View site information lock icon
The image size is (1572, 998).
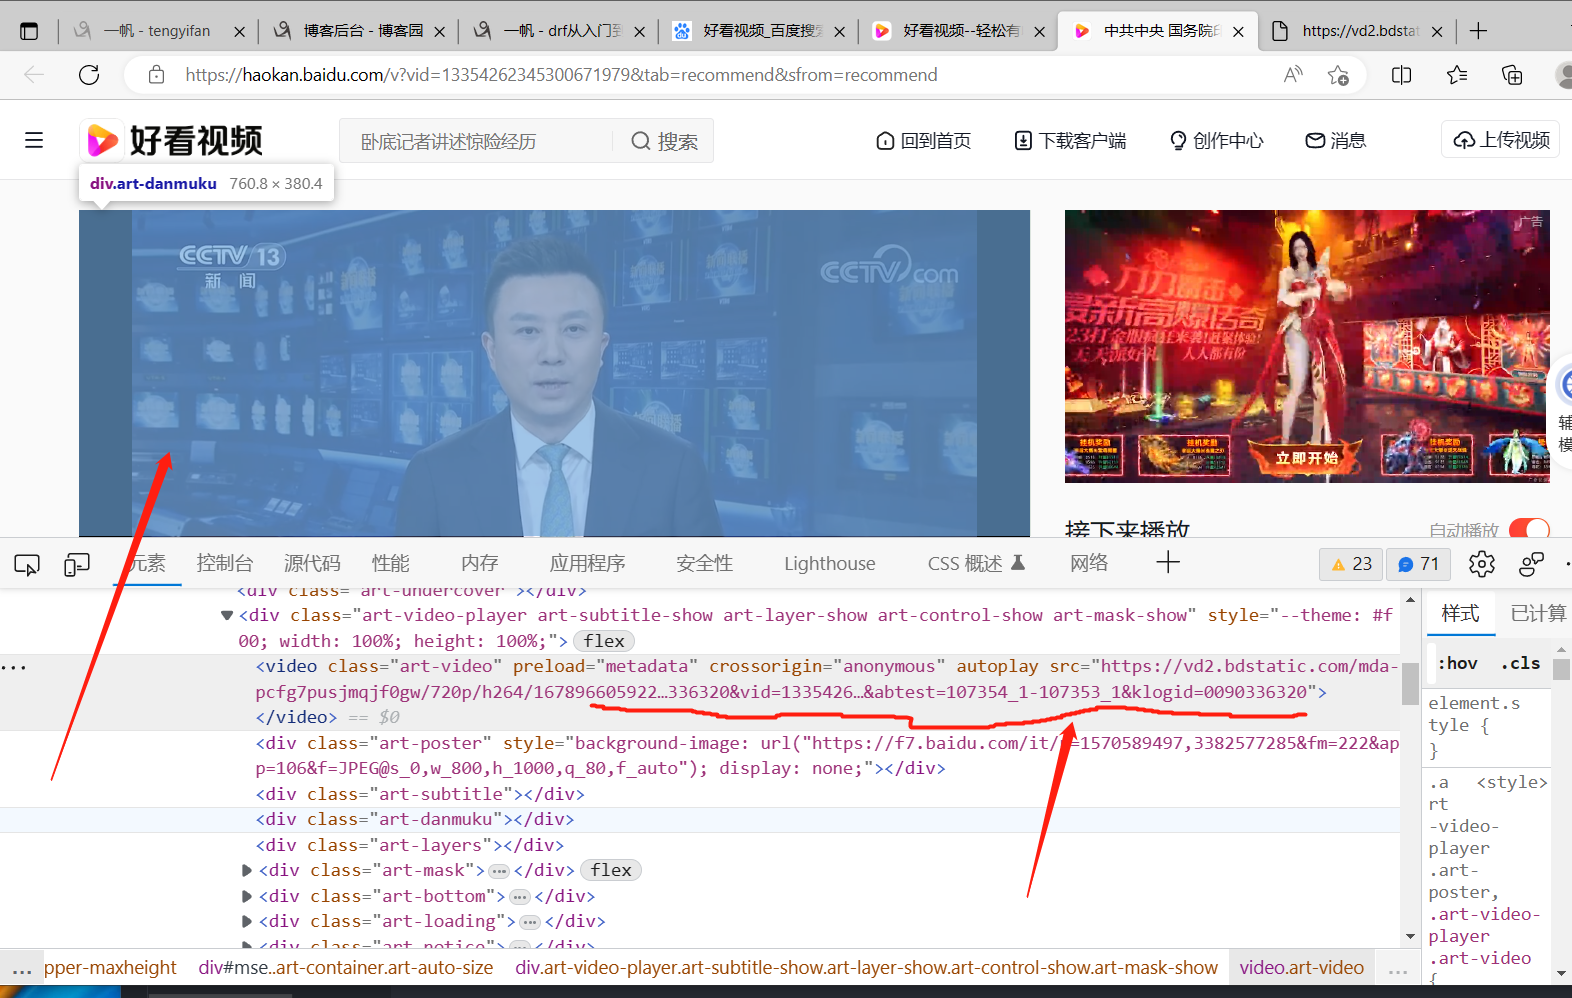point(156,75)
